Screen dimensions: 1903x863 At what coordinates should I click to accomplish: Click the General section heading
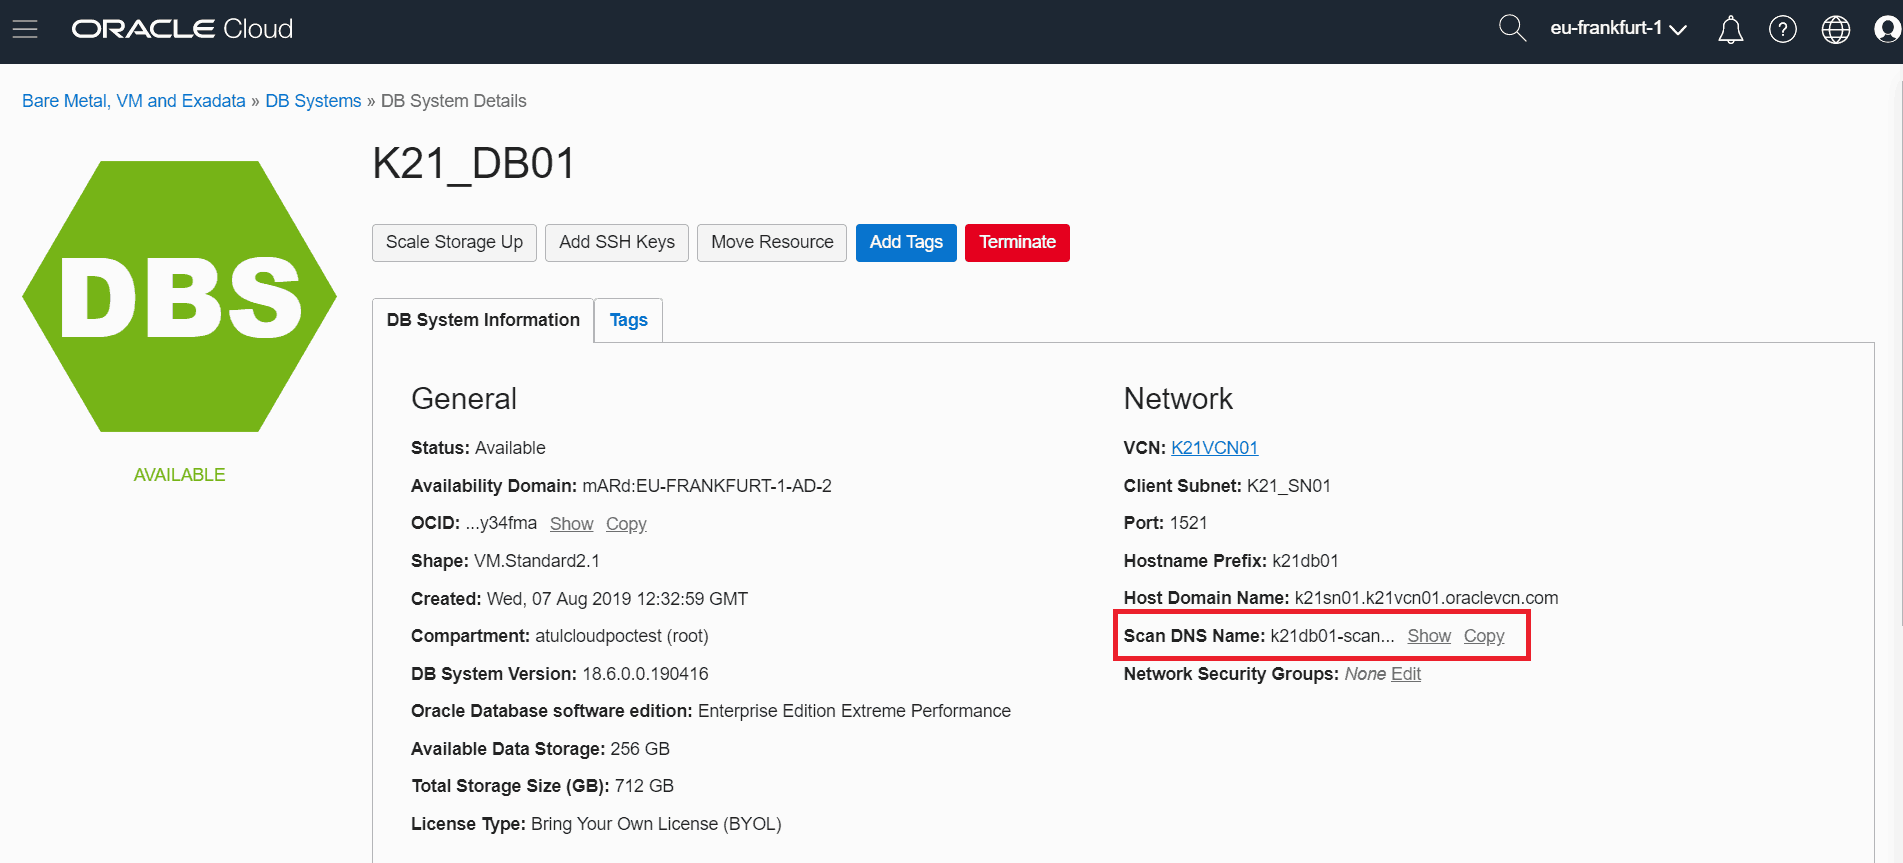464,399
